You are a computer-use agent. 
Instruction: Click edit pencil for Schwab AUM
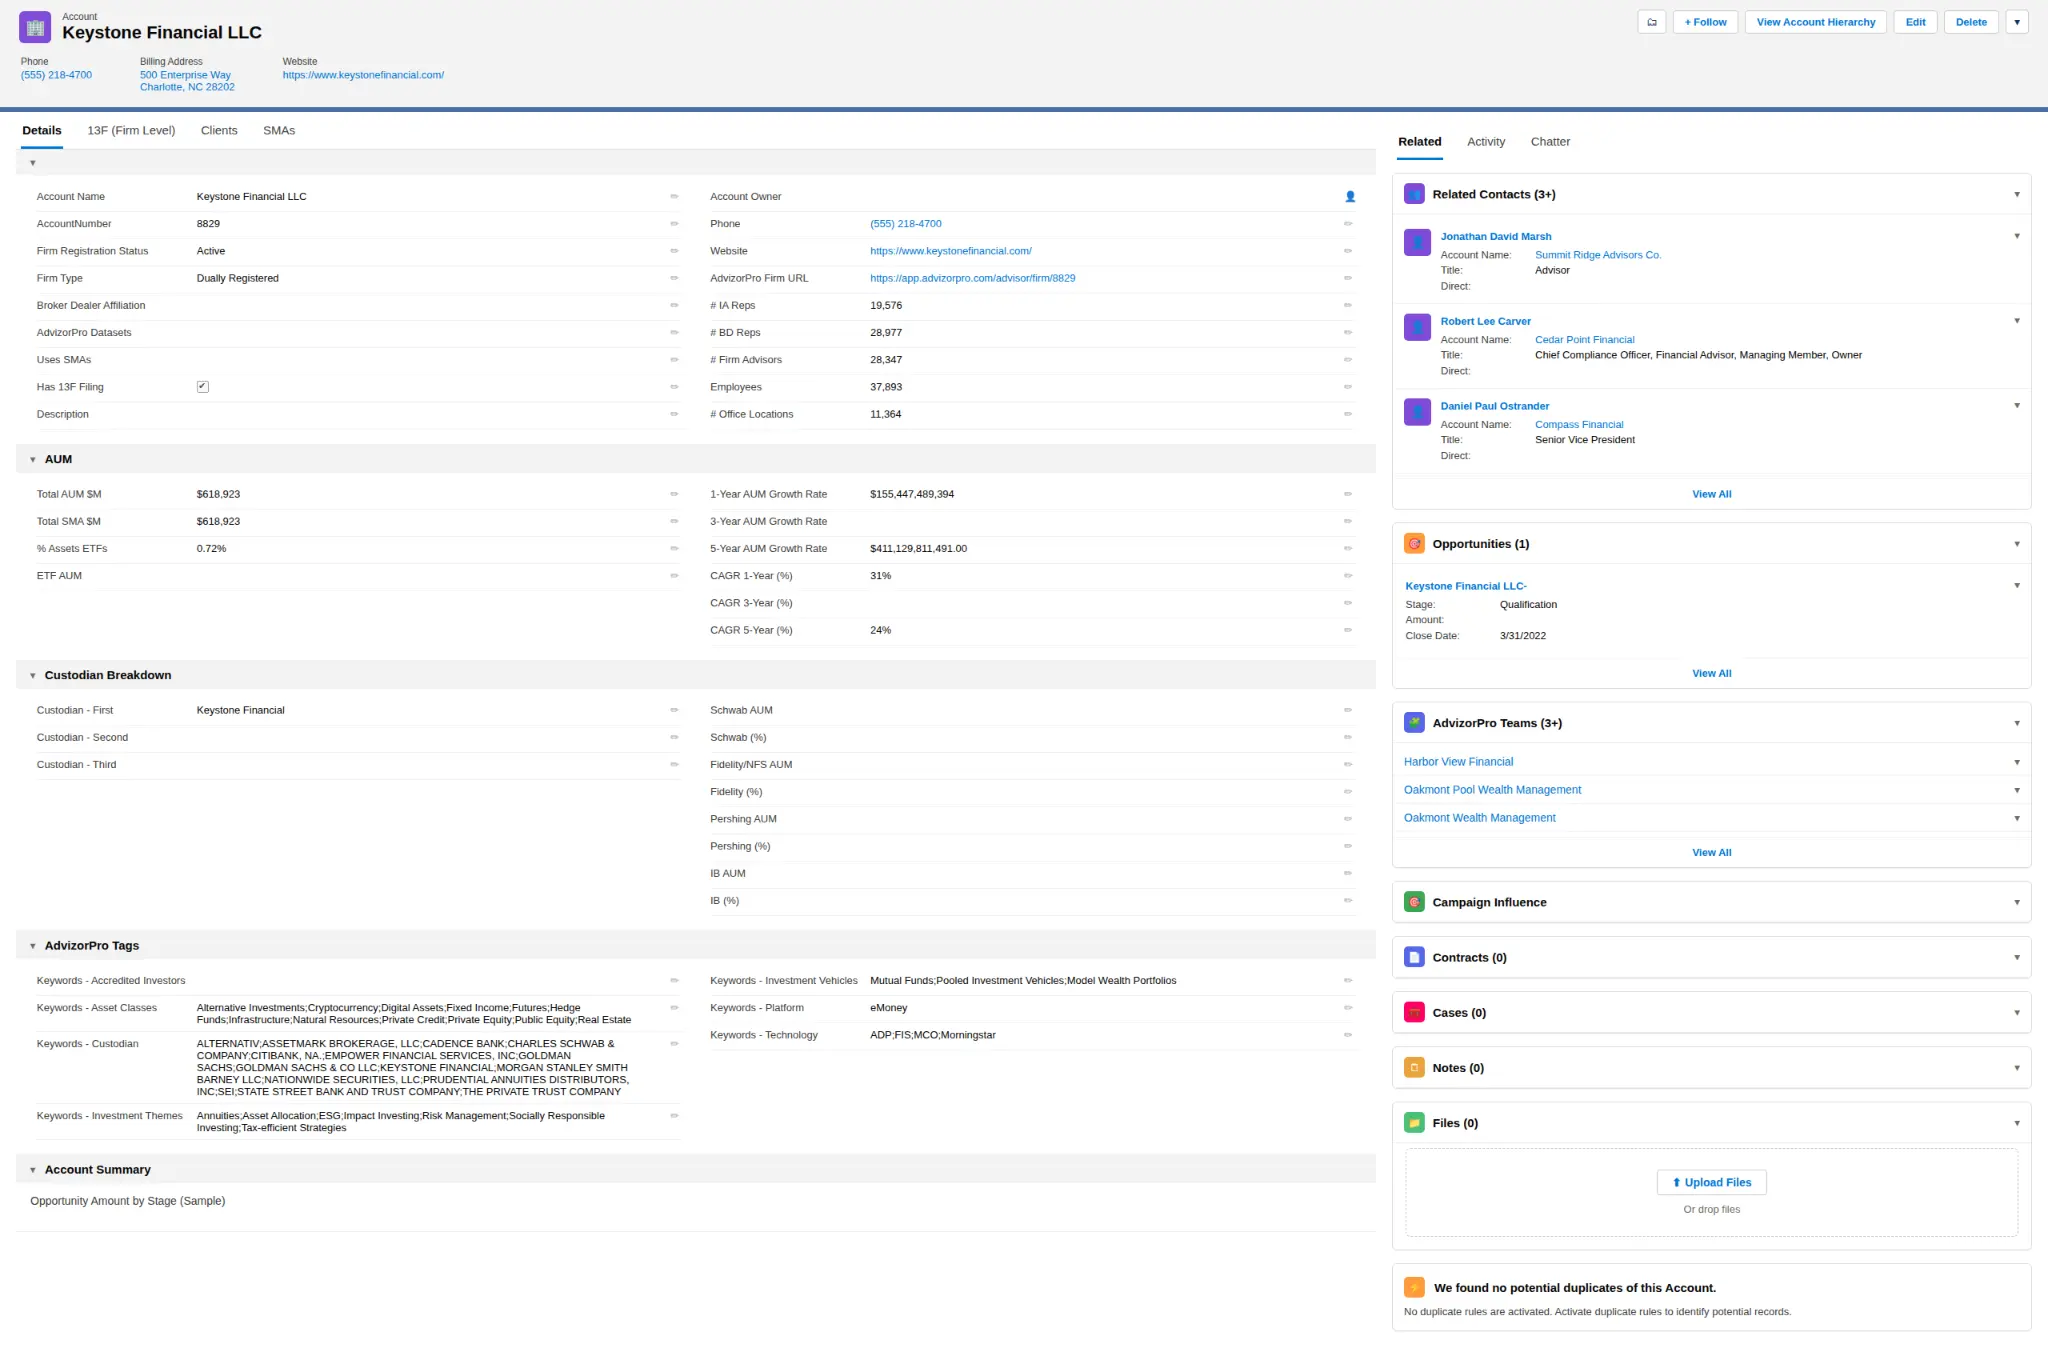tap(1348, 710)
